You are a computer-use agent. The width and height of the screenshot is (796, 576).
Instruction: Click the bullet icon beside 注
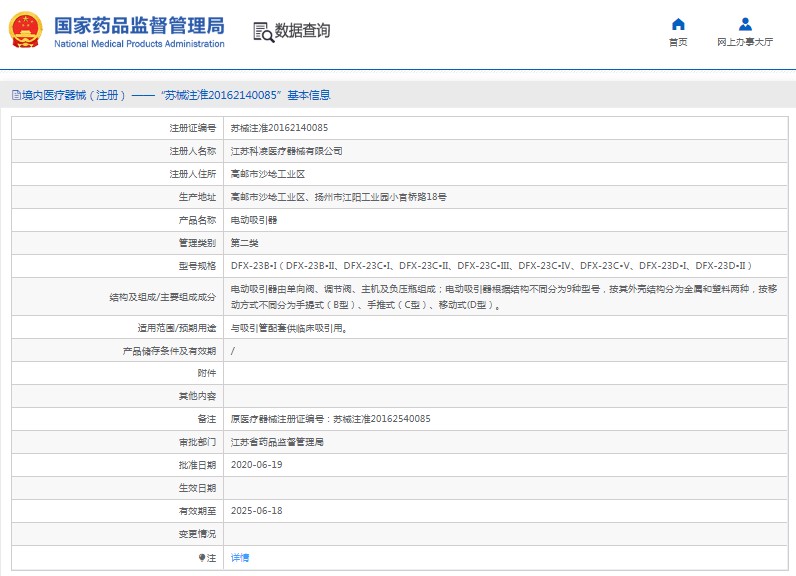[202, 557]
